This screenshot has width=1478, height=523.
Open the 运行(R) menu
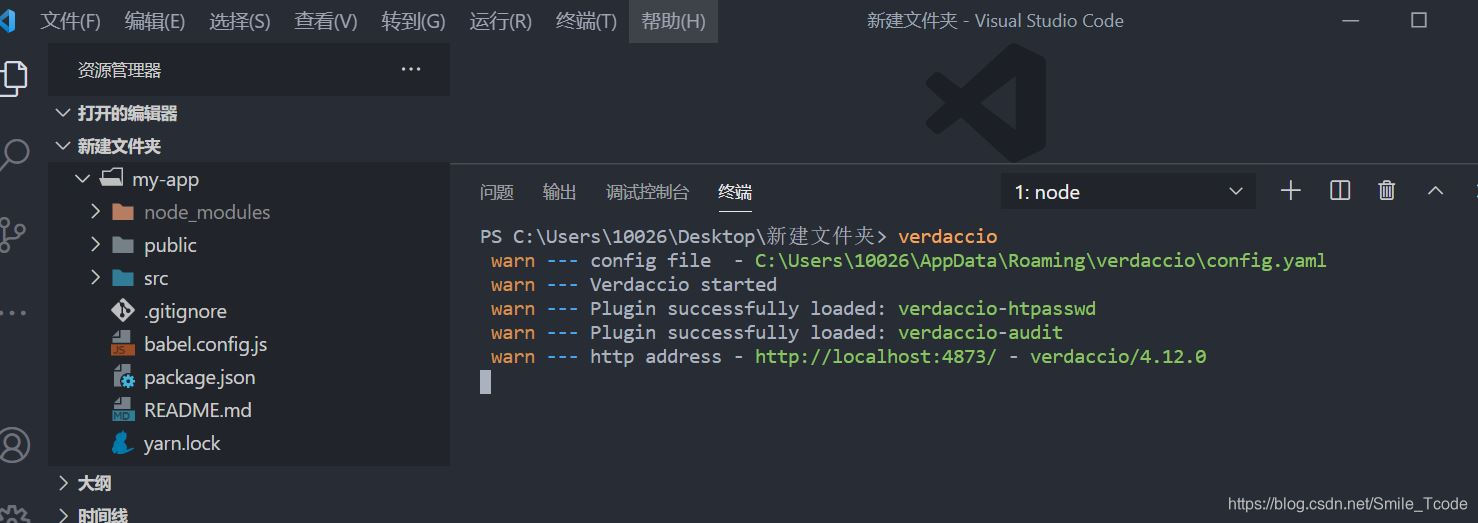coord(500,21)
